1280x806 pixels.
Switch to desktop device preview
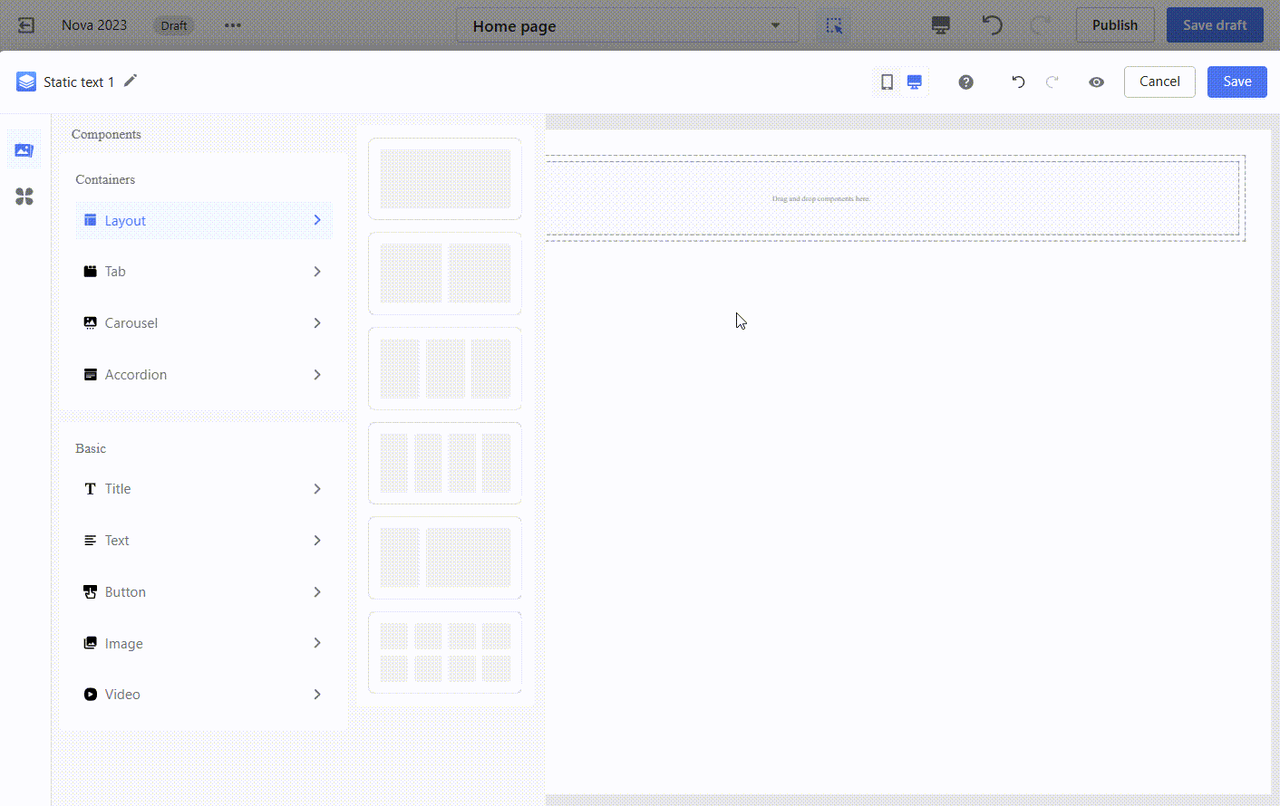(914, 82)
